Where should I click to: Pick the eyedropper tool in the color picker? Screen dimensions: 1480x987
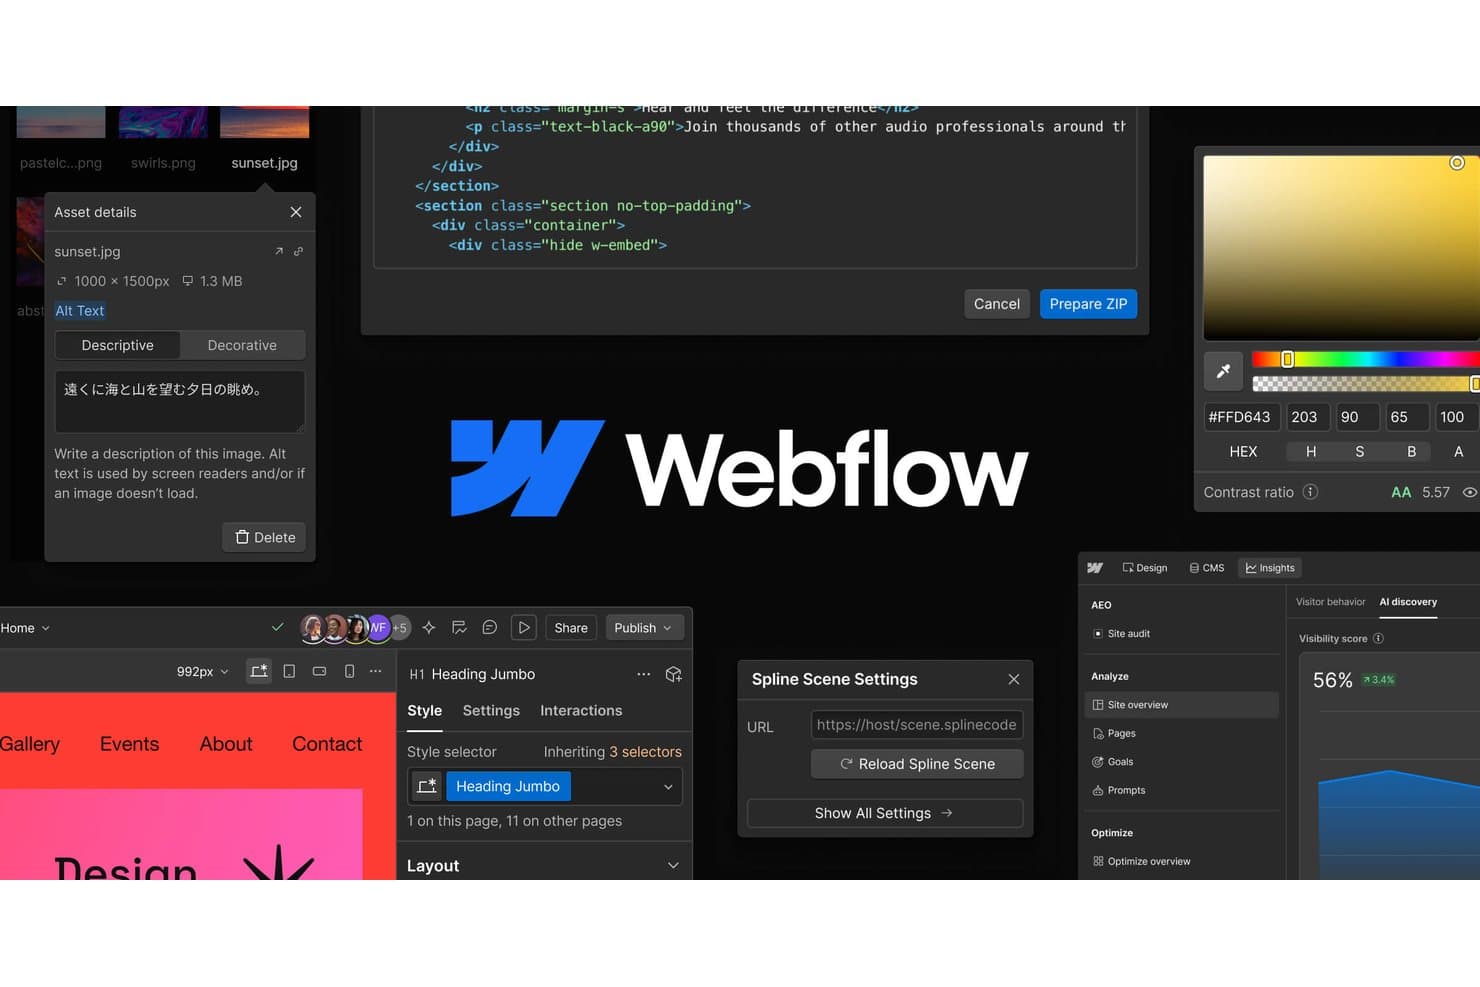coord(1223,371)
